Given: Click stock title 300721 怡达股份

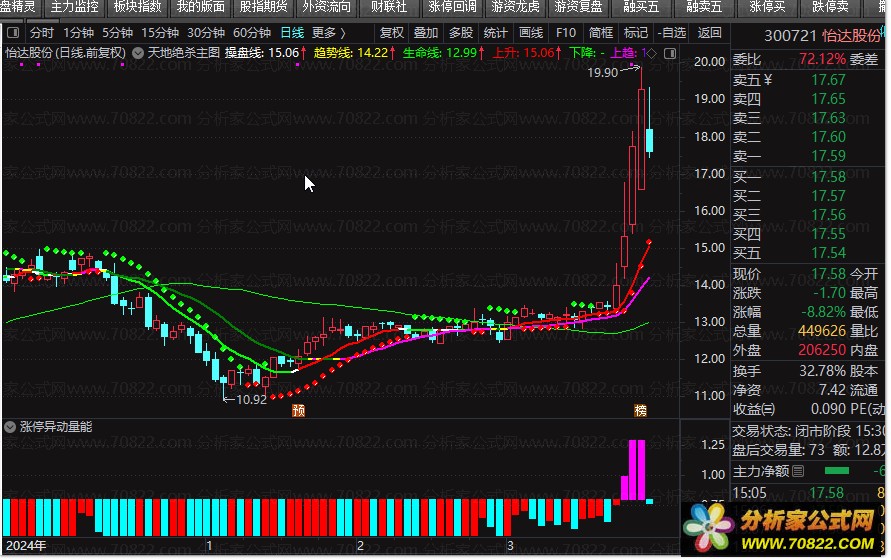Looking at the screenshot, I should 822,36.
